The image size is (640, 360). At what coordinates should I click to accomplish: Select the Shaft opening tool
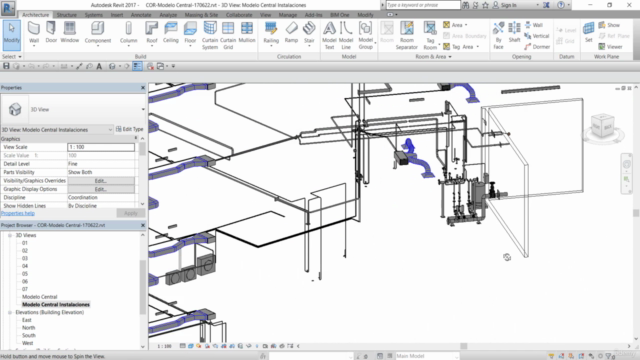coord(514,33)
